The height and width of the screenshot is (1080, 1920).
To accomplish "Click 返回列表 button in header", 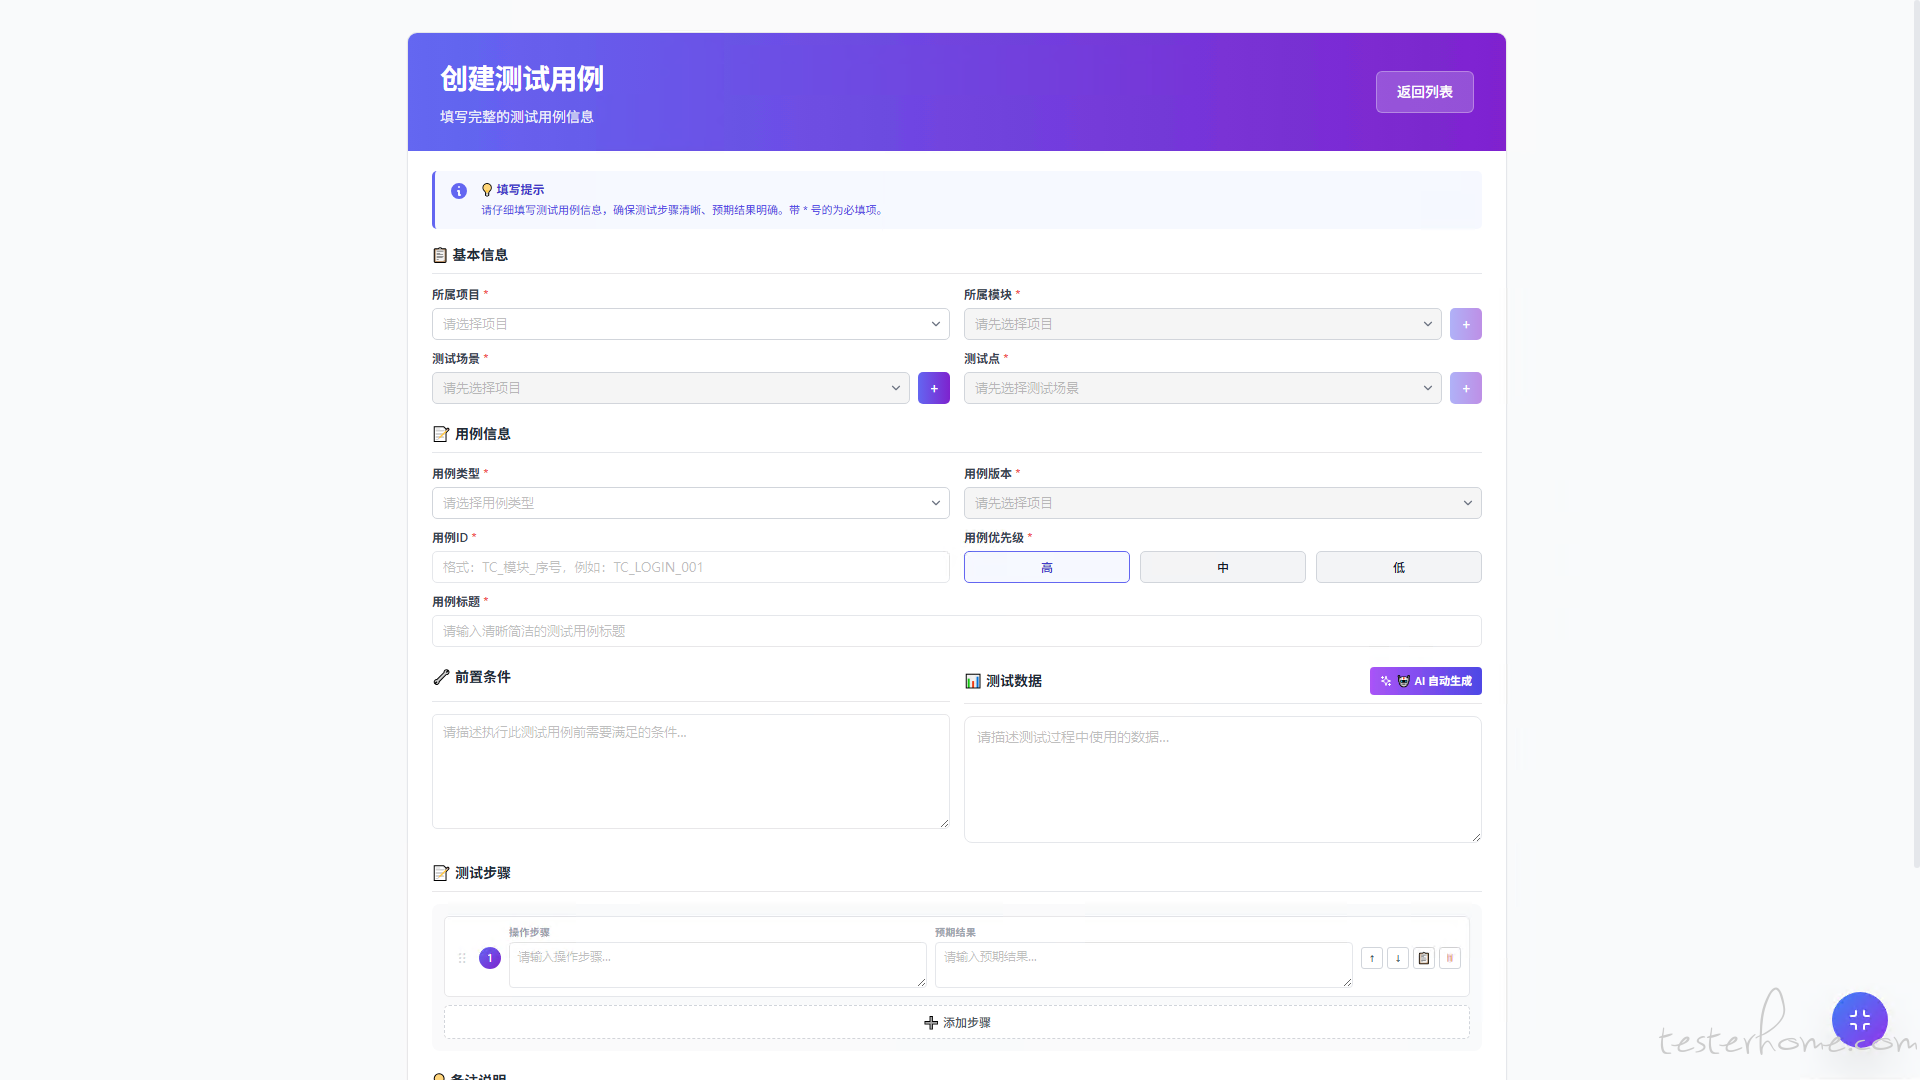I will tap(1424, 92).
